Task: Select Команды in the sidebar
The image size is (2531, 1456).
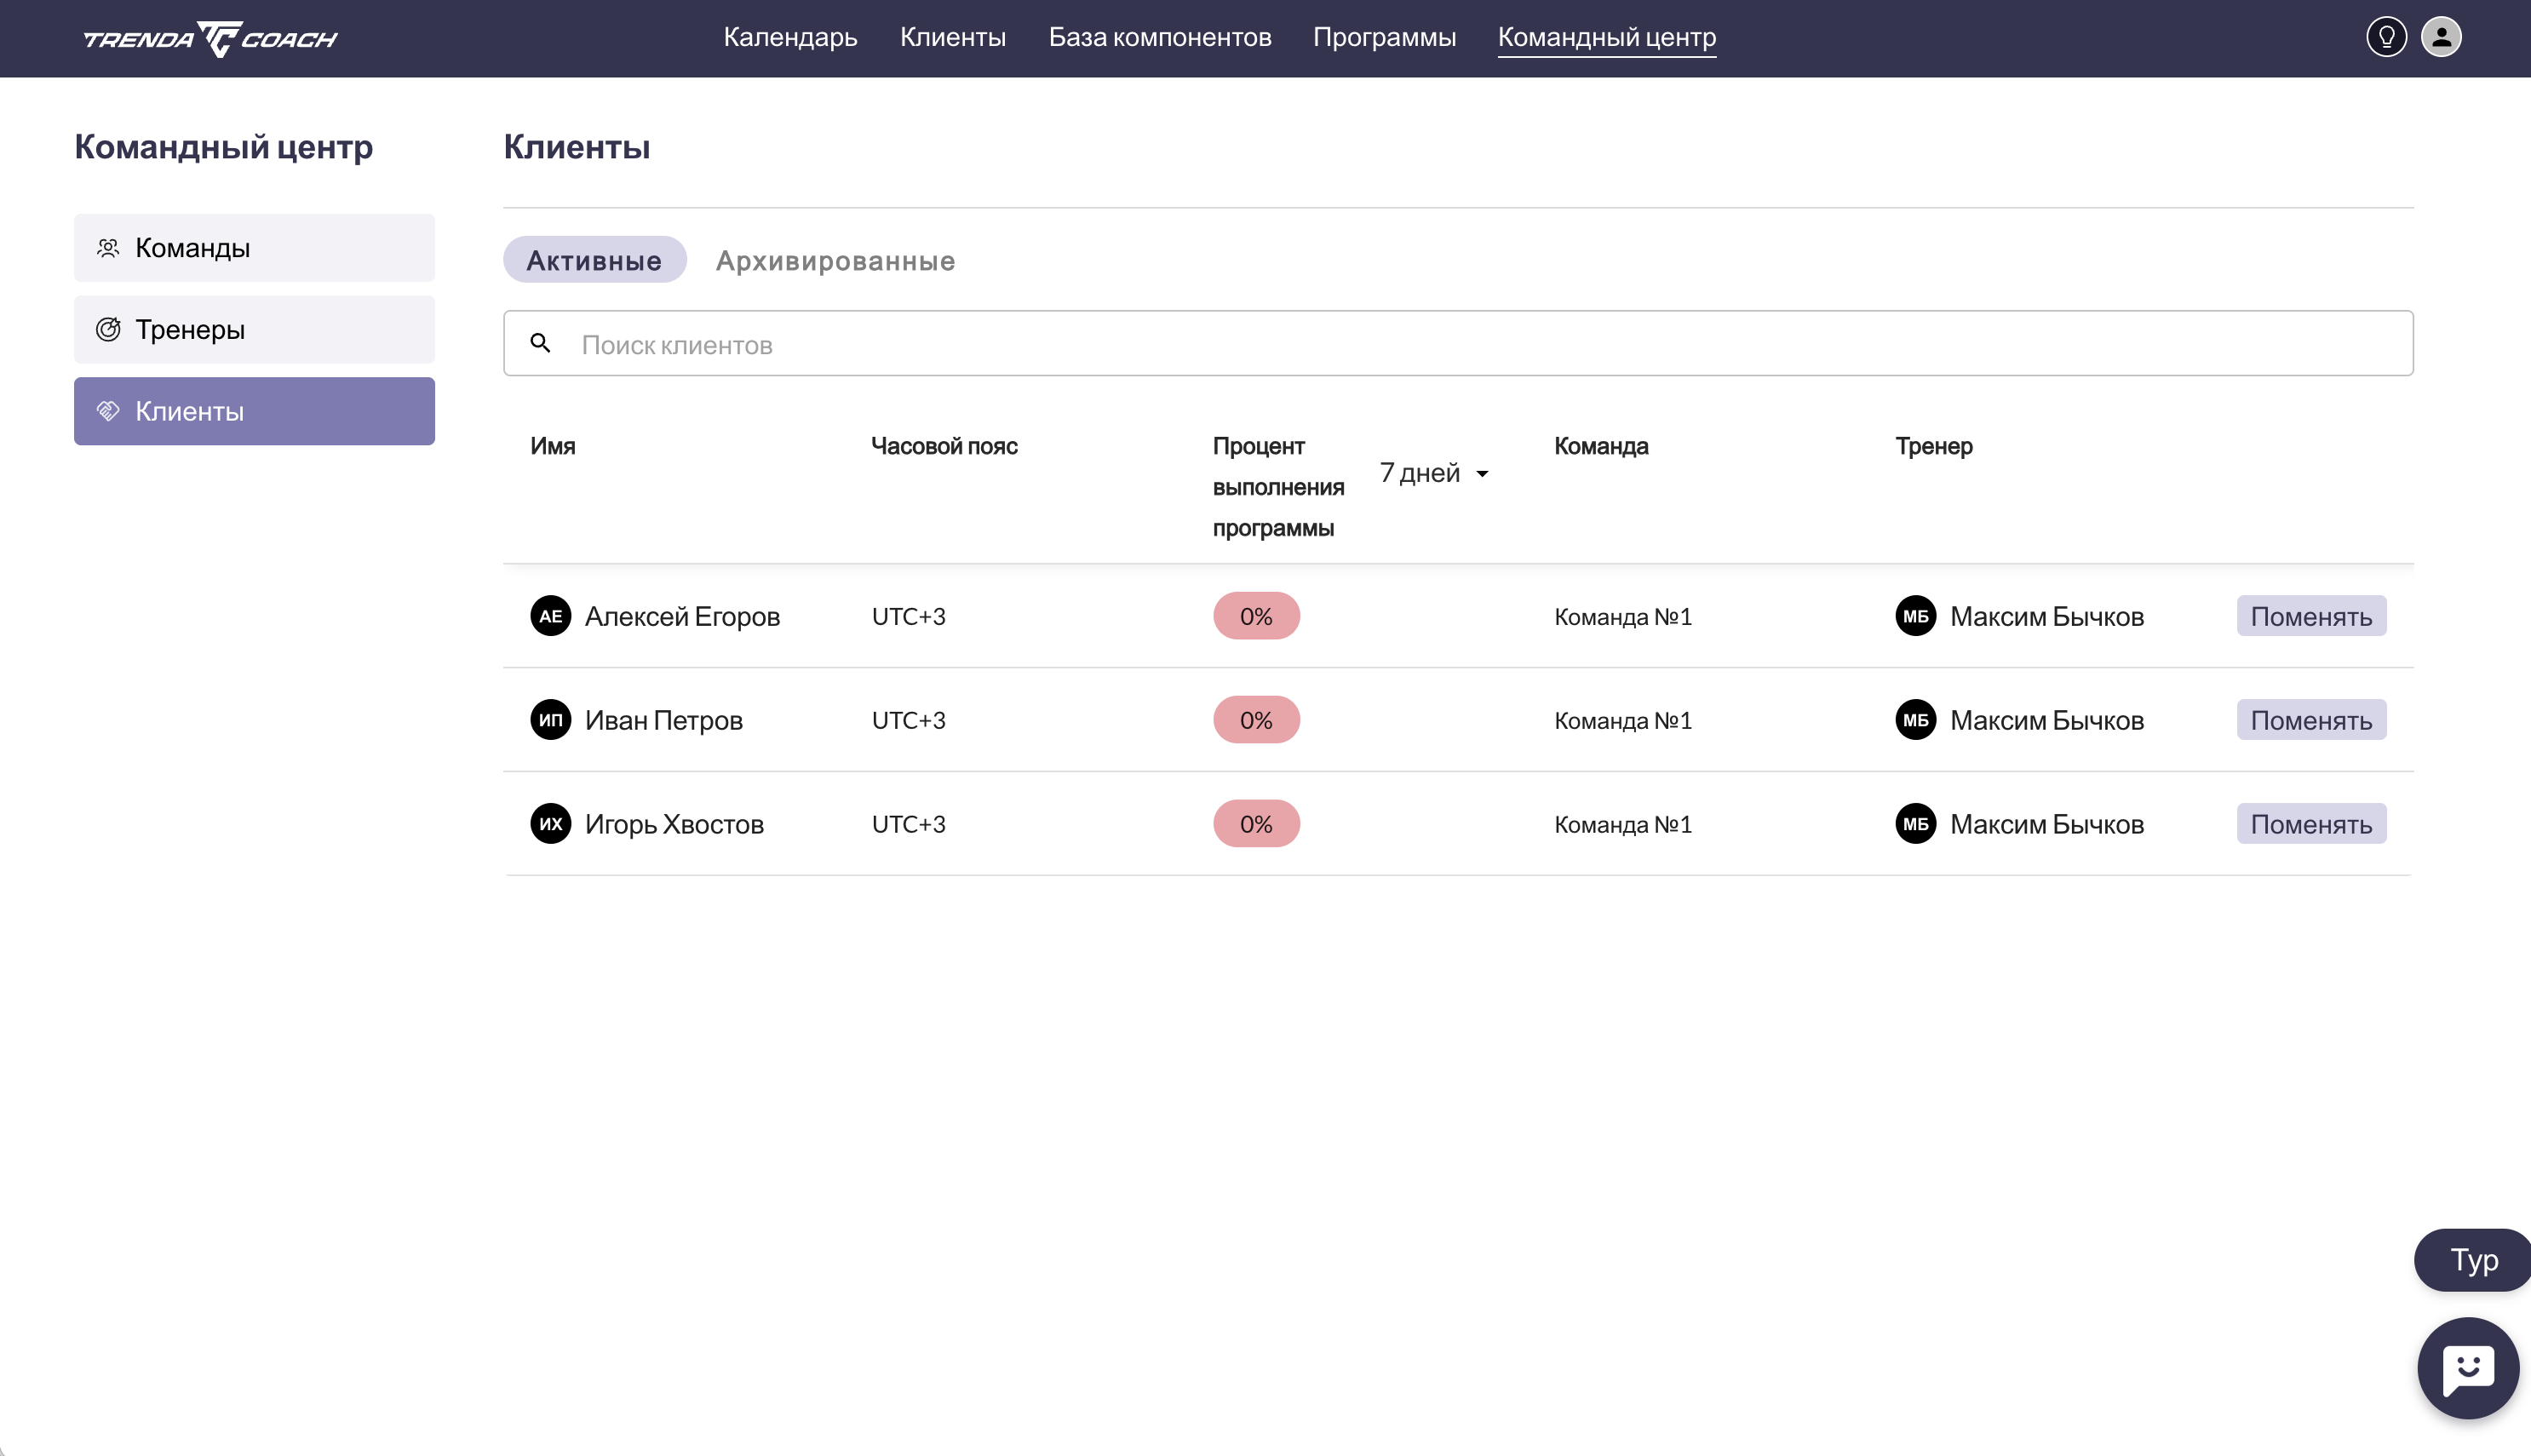Action: tap(254, 248)
